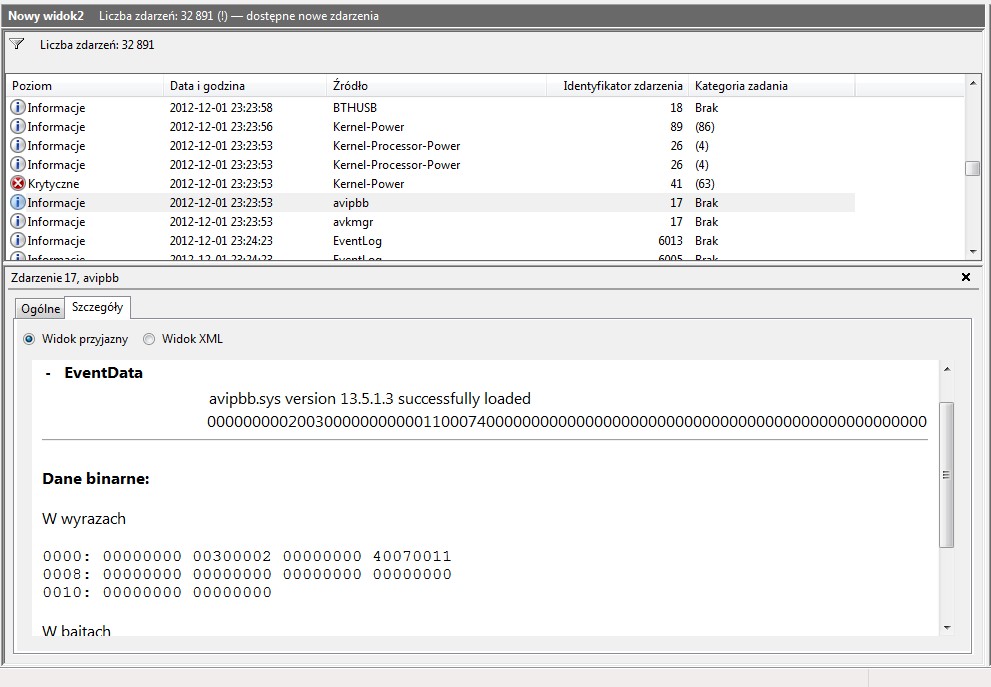Sort by Poziom column header

click(x=85, y=86)
